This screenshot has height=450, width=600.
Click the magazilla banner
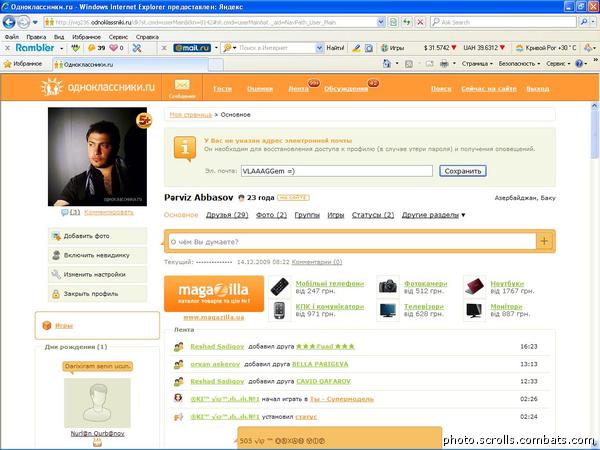click(214, 293)
